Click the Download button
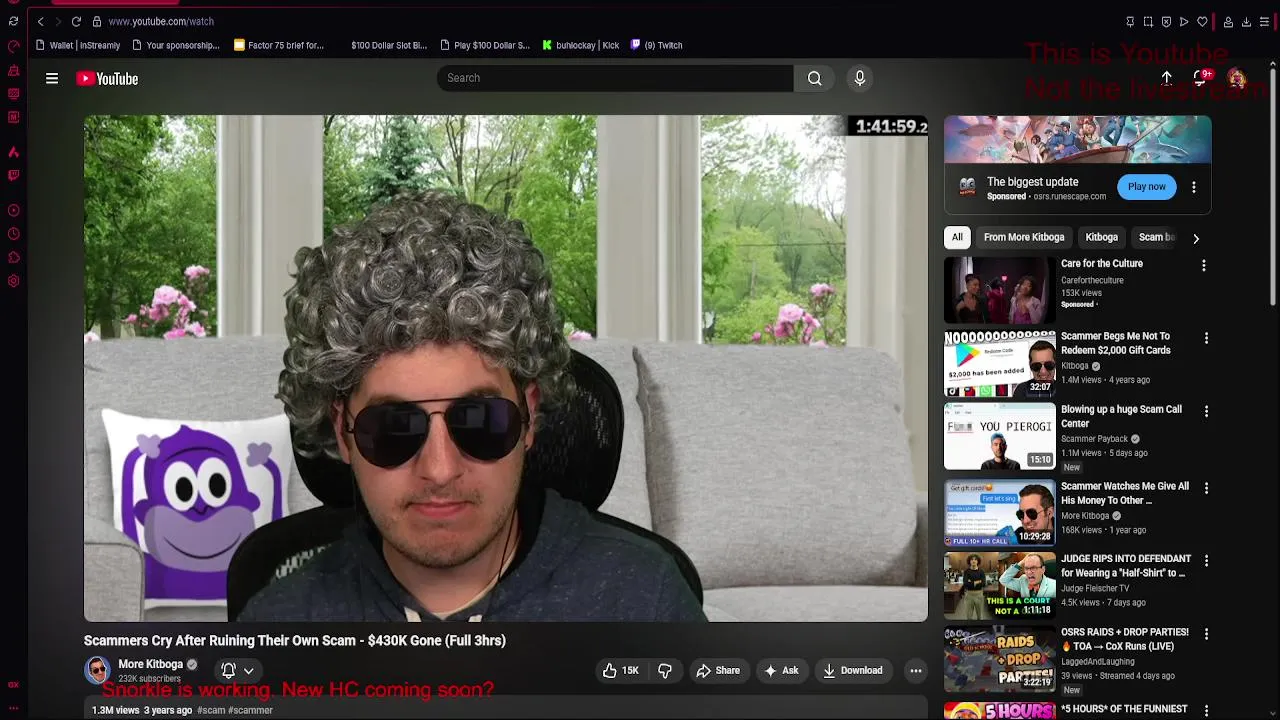 click(853, 671)
